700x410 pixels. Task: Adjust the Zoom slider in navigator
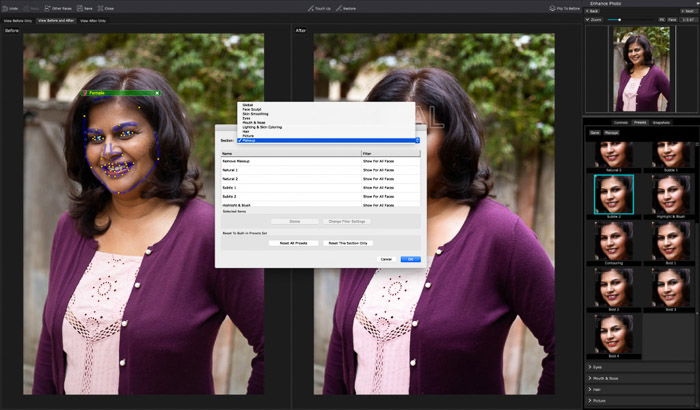pos(618,19)
